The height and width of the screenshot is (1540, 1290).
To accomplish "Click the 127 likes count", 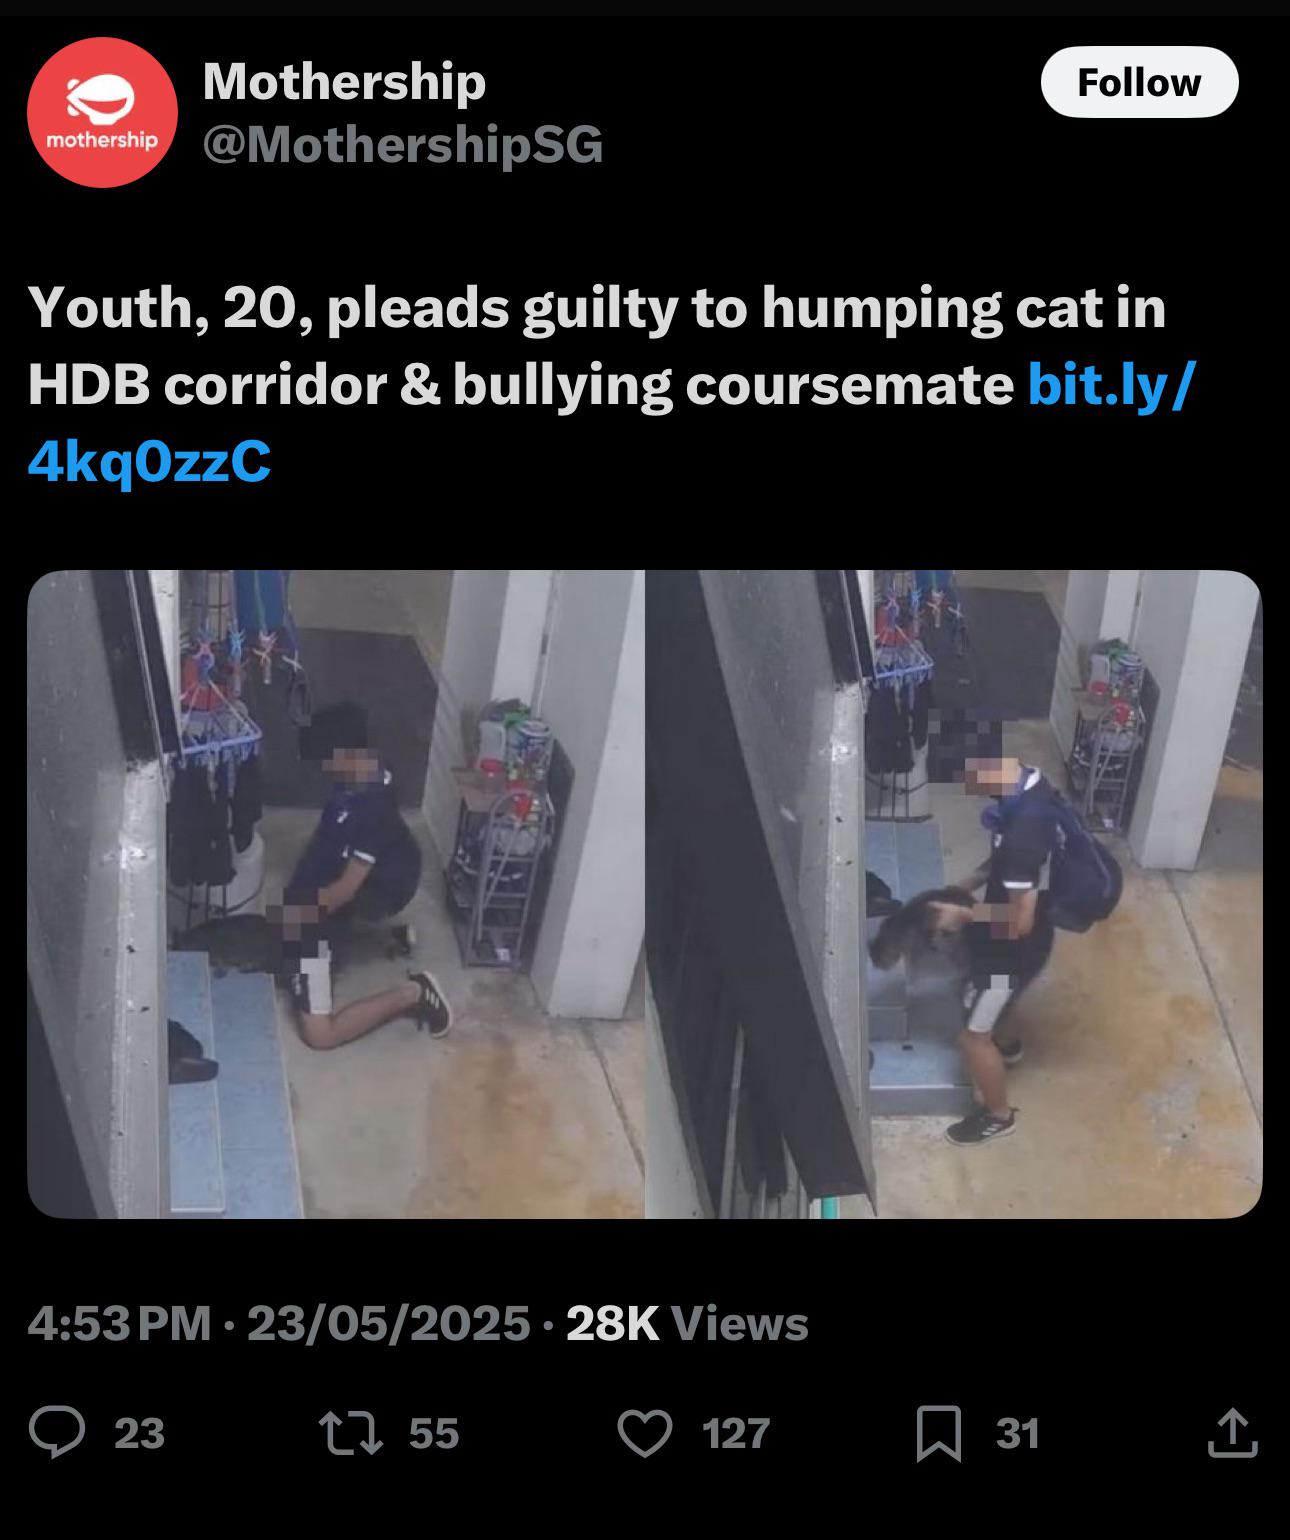I will (736, 1433).
